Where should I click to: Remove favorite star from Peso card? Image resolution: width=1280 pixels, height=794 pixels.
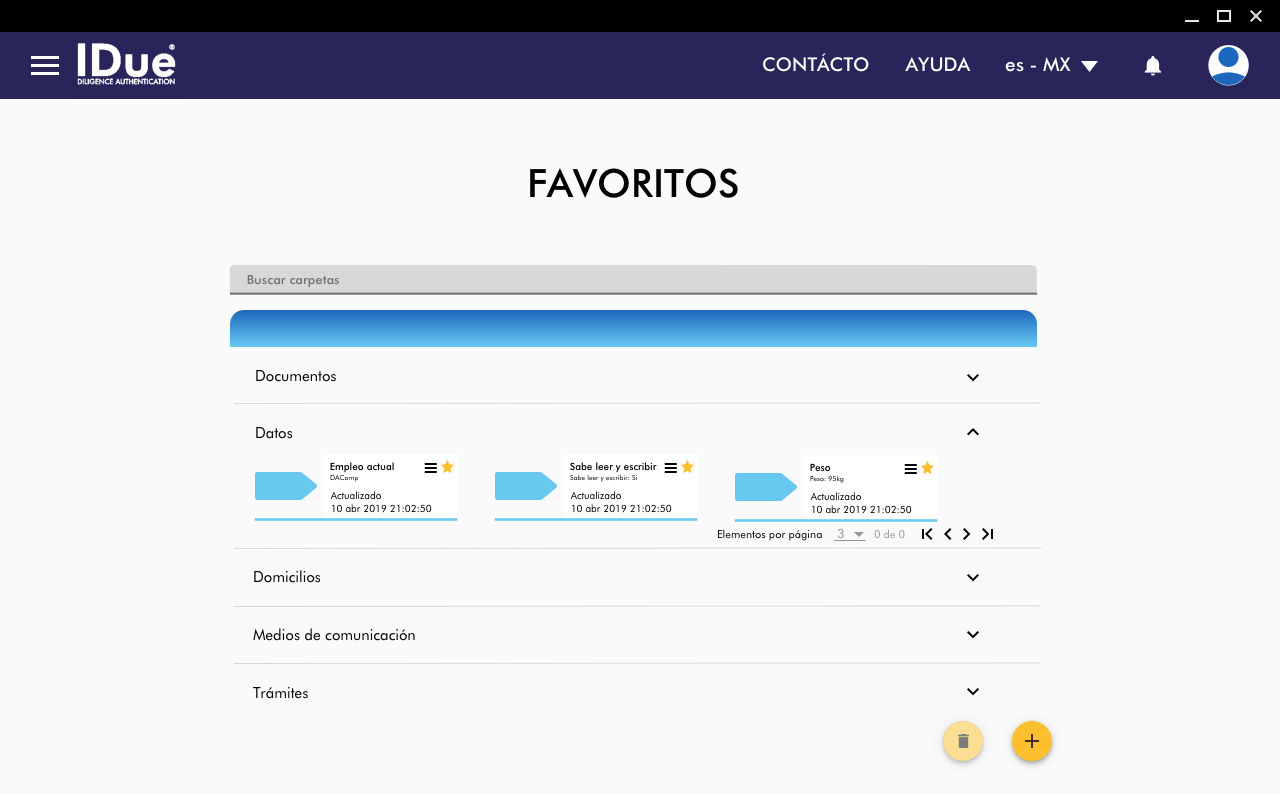pyautogui.click(x=927, y=467)
